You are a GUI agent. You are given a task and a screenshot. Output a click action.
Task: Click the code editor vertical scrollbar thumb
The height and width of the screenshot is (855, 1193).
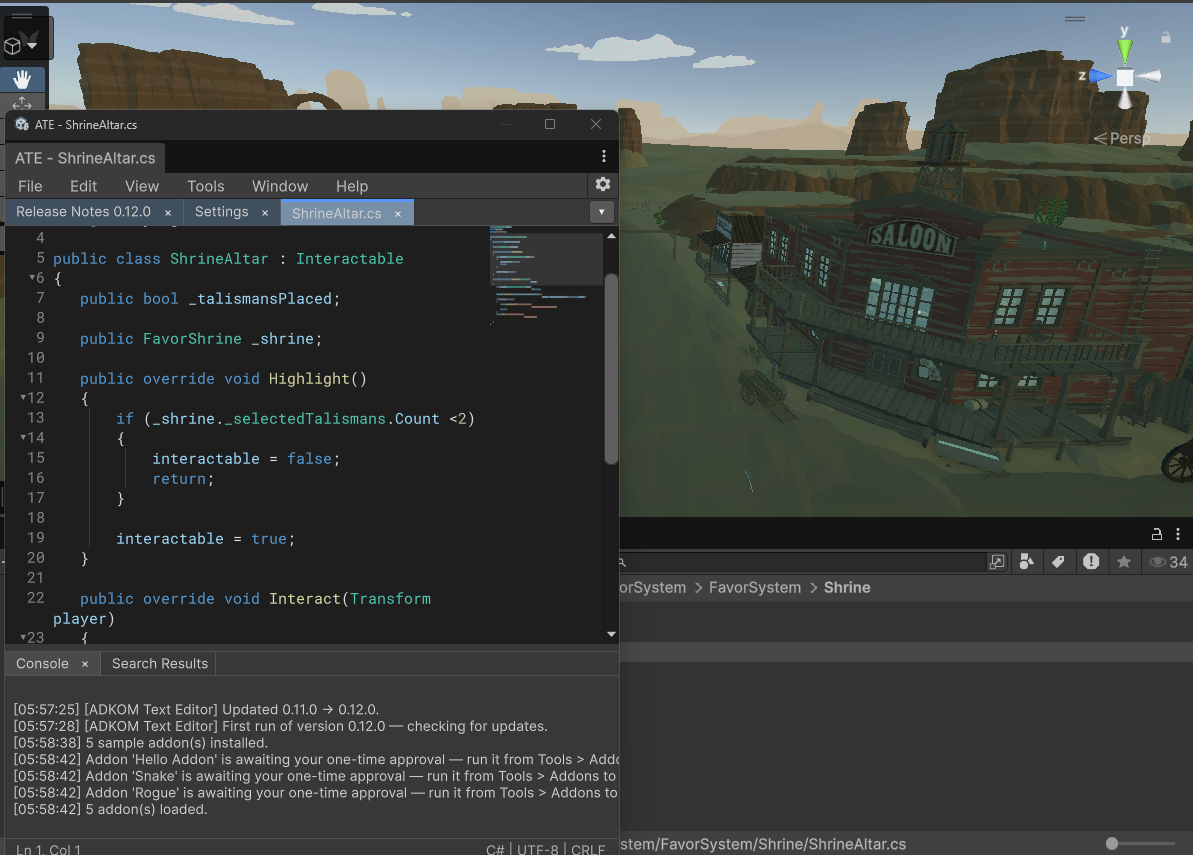coord(611,368)
